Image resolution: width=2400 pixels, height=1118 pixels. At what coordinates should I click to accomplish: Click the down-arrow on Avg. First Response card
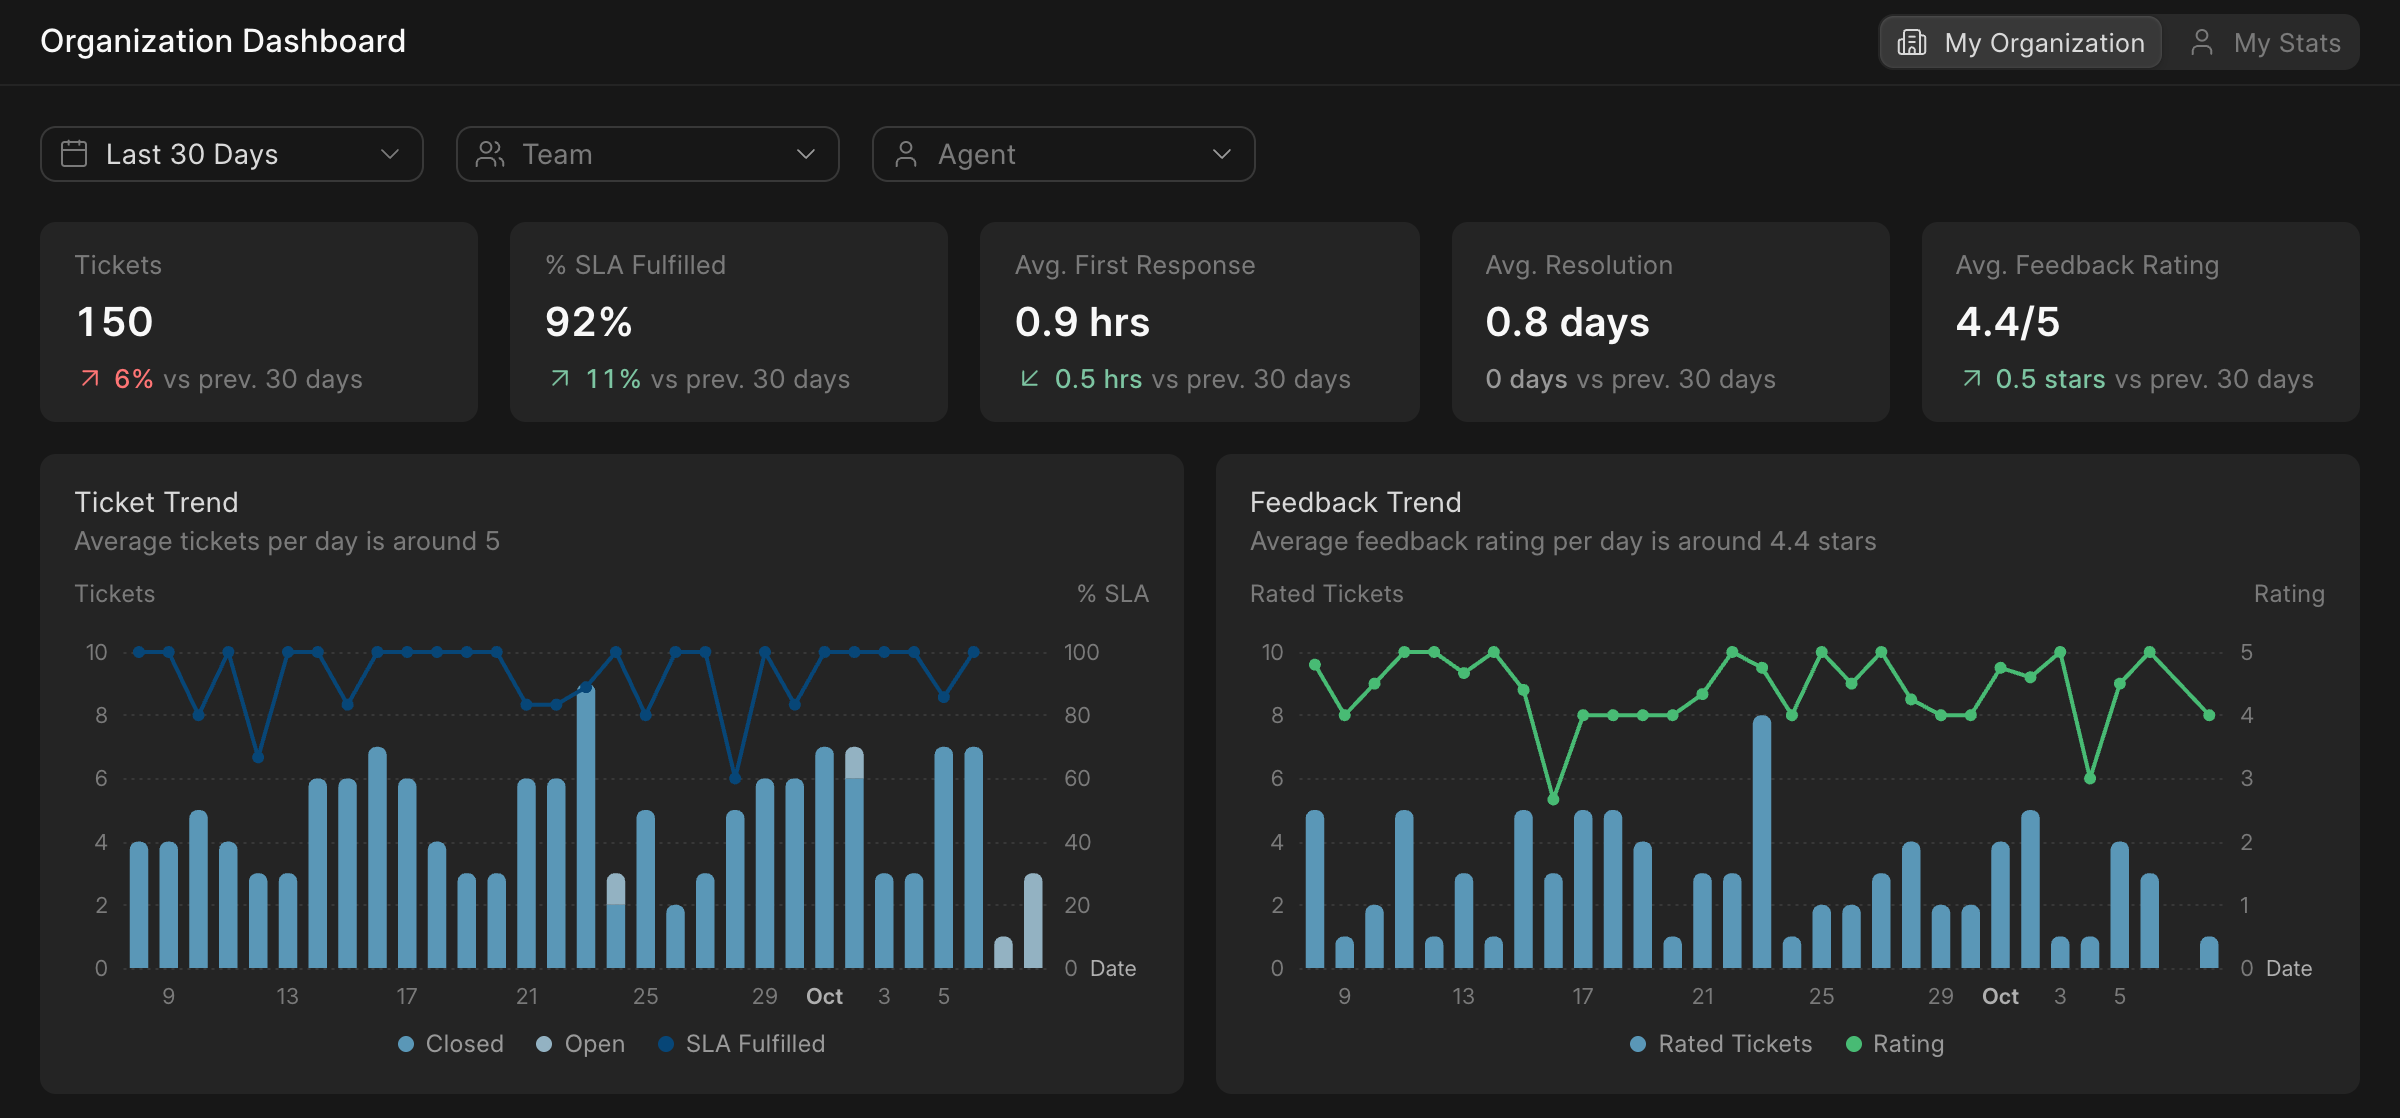[x=1030, y=379]
